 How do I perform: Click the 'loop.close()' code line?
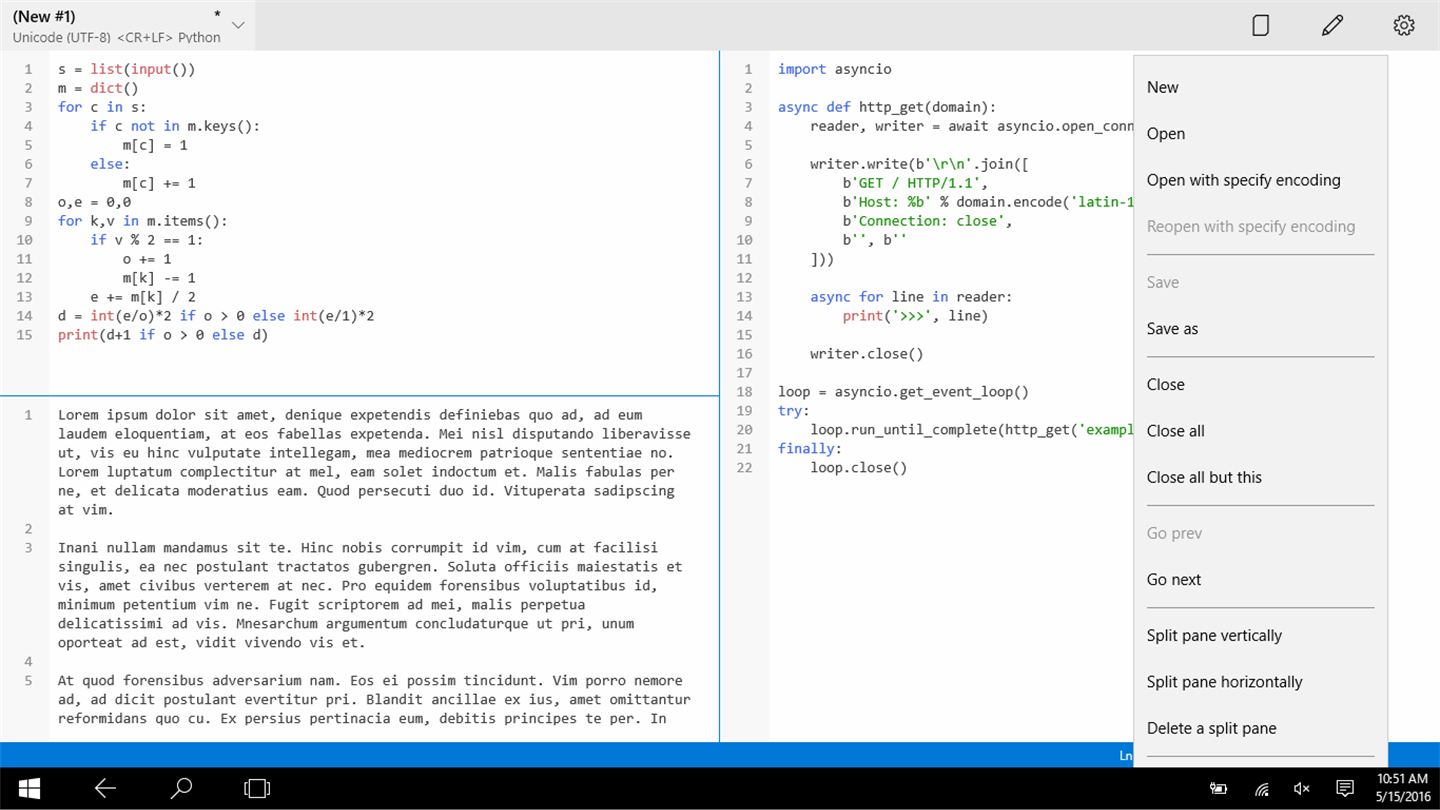[x=858, y=468]
